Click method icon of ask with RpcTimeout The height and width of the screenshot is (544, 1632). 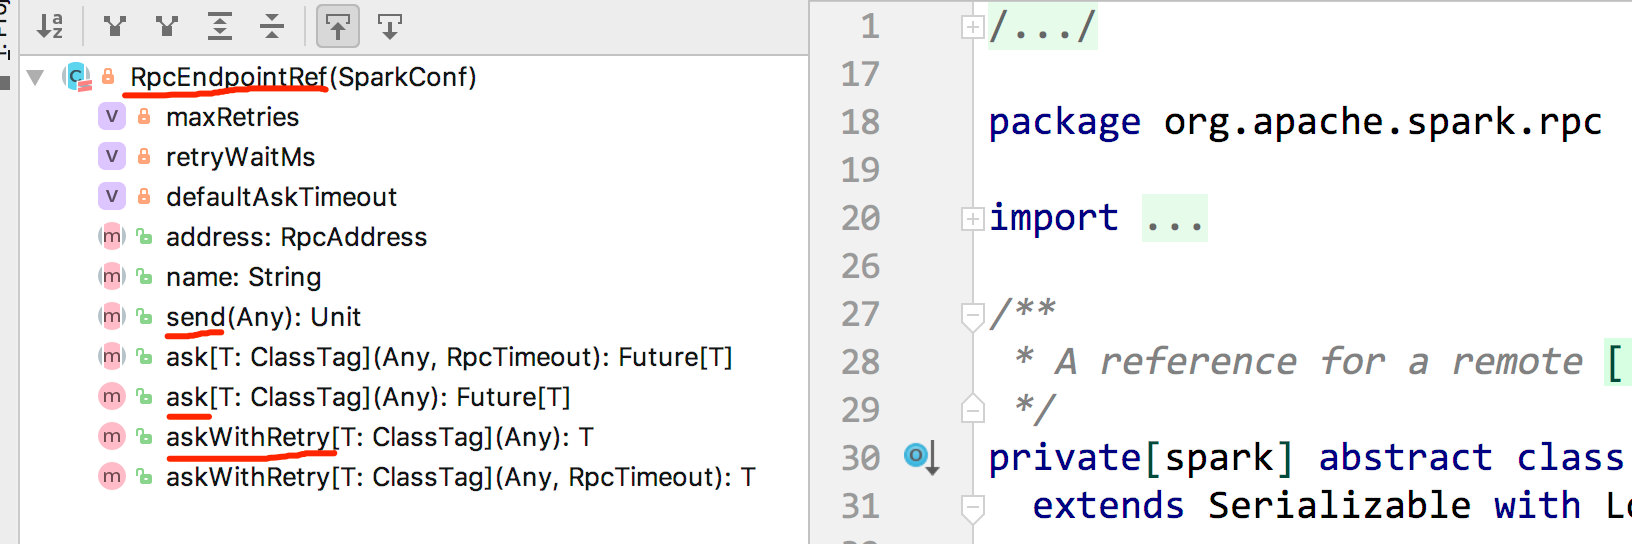[x=112, y=357]
